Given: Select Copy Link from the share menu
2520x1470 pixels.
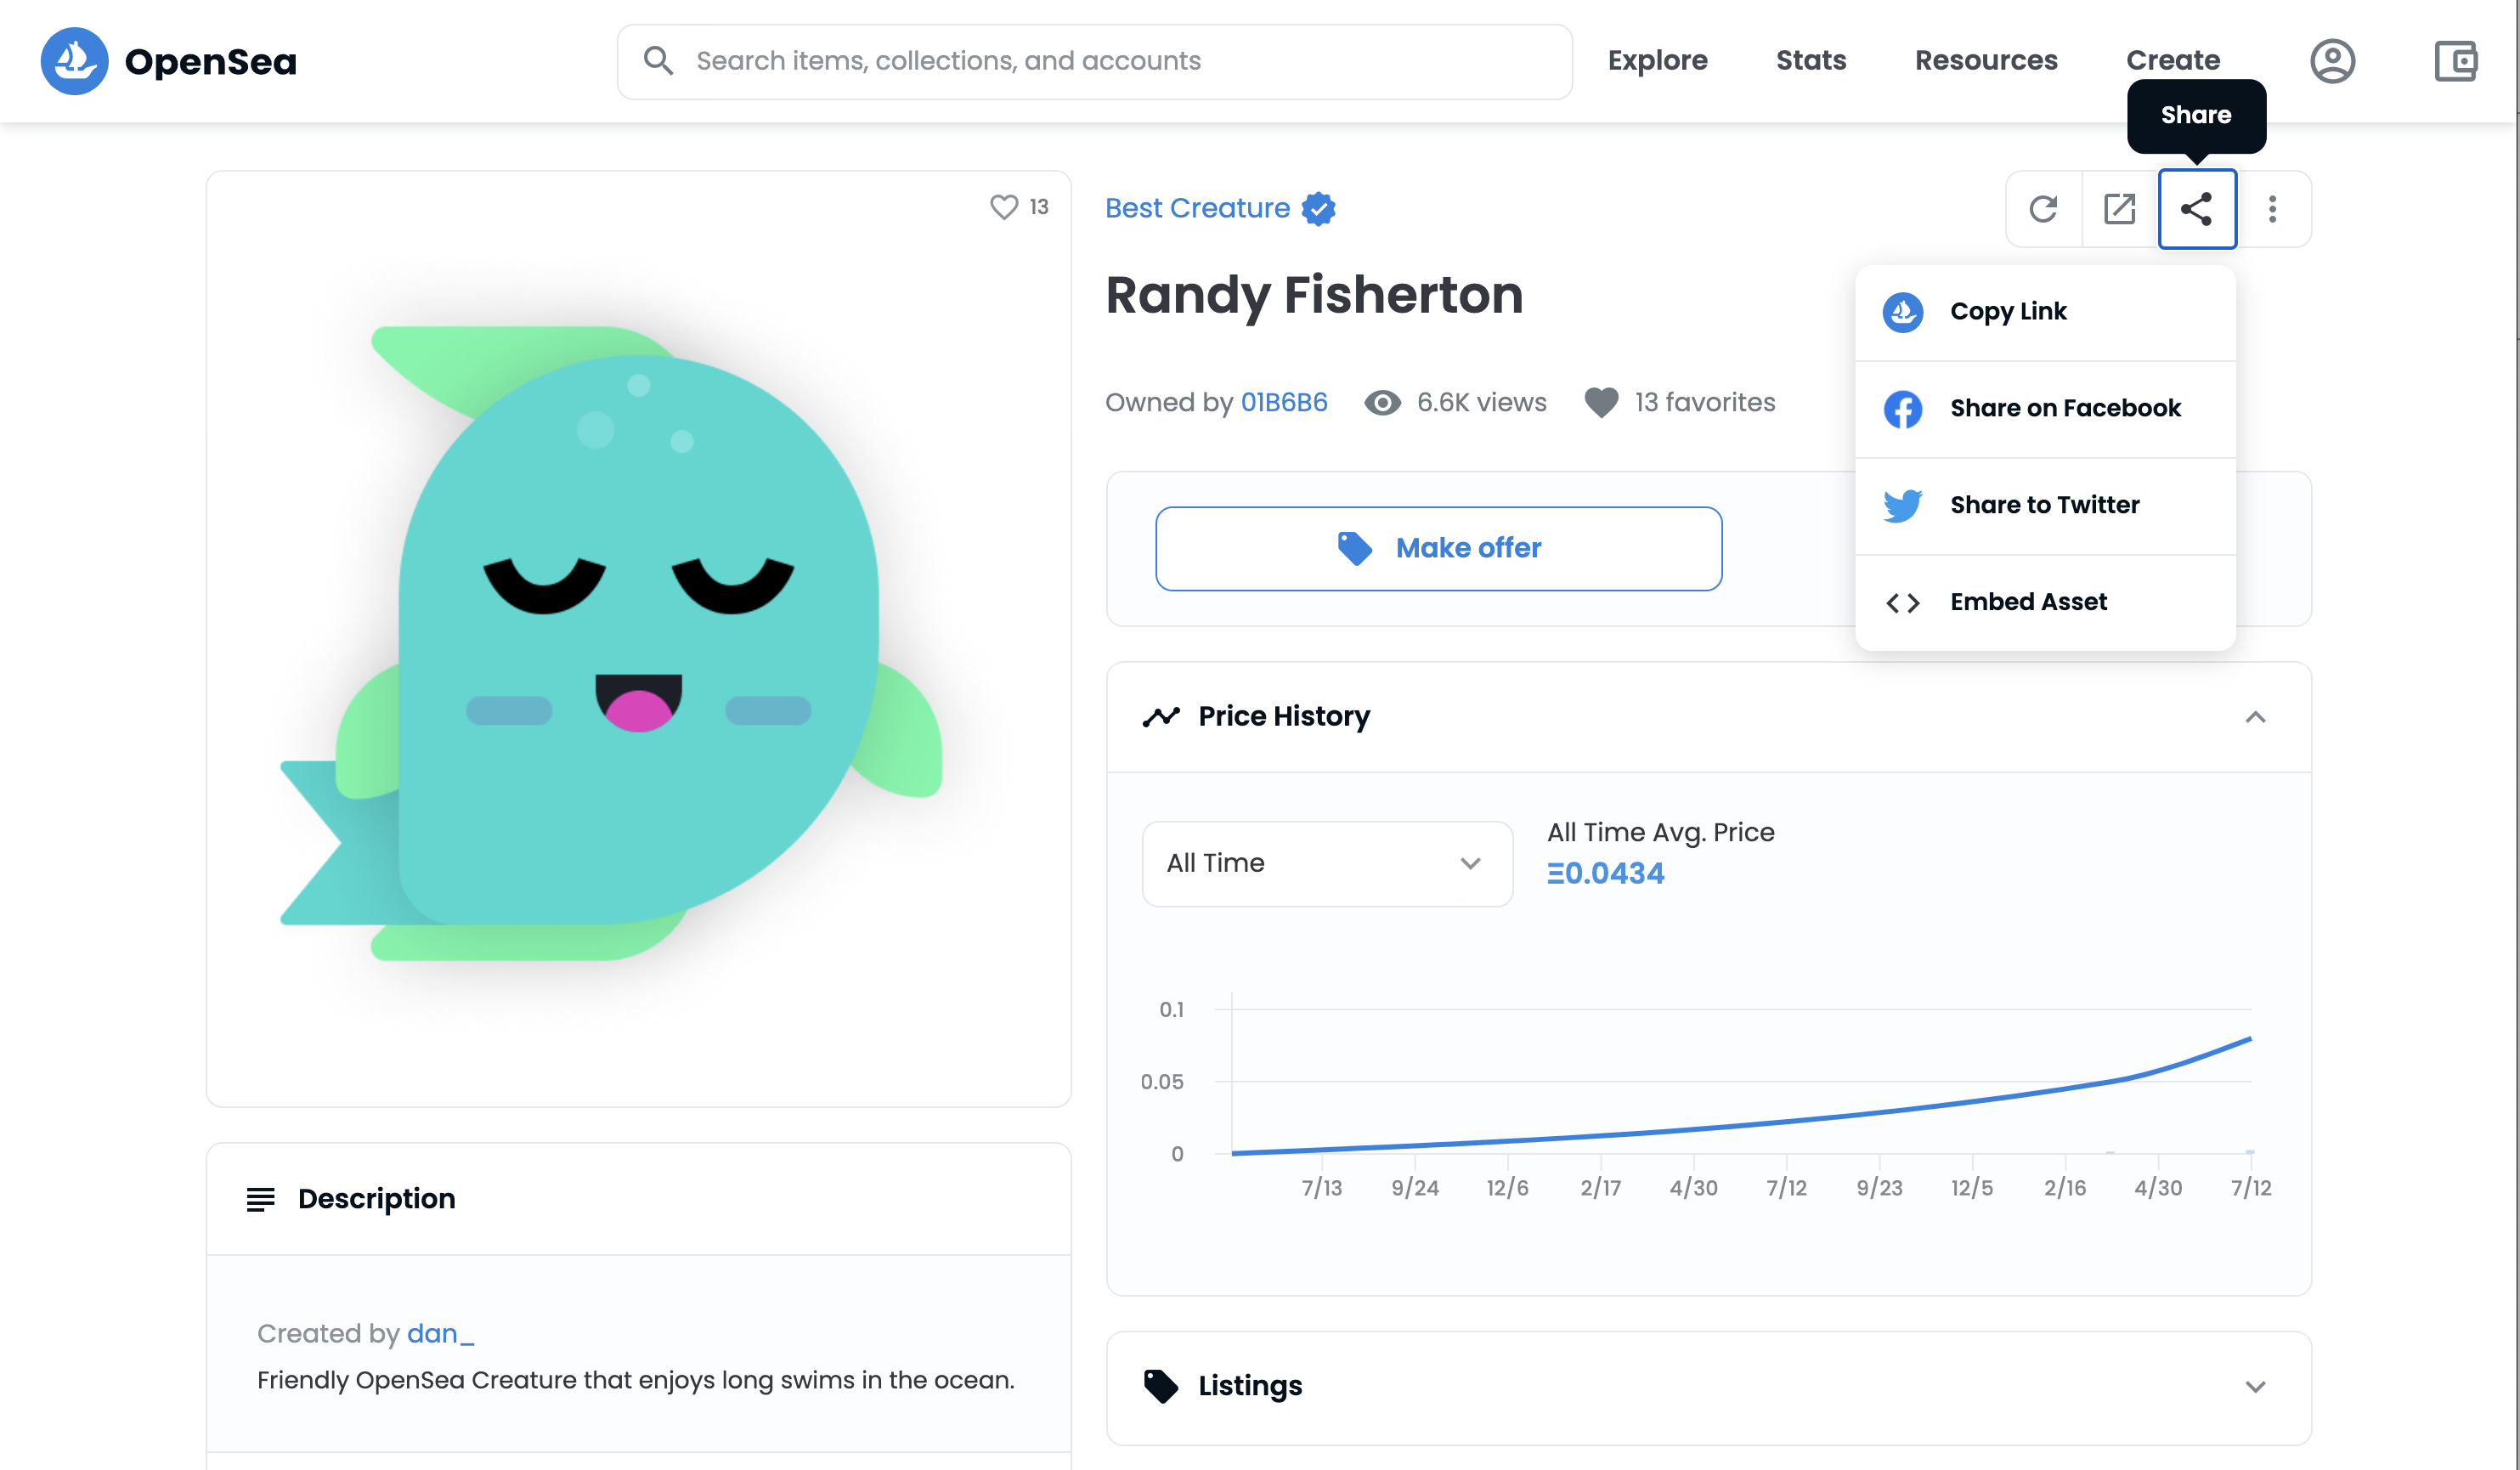Looking at the screenshot, I should tap(2008, 311).
